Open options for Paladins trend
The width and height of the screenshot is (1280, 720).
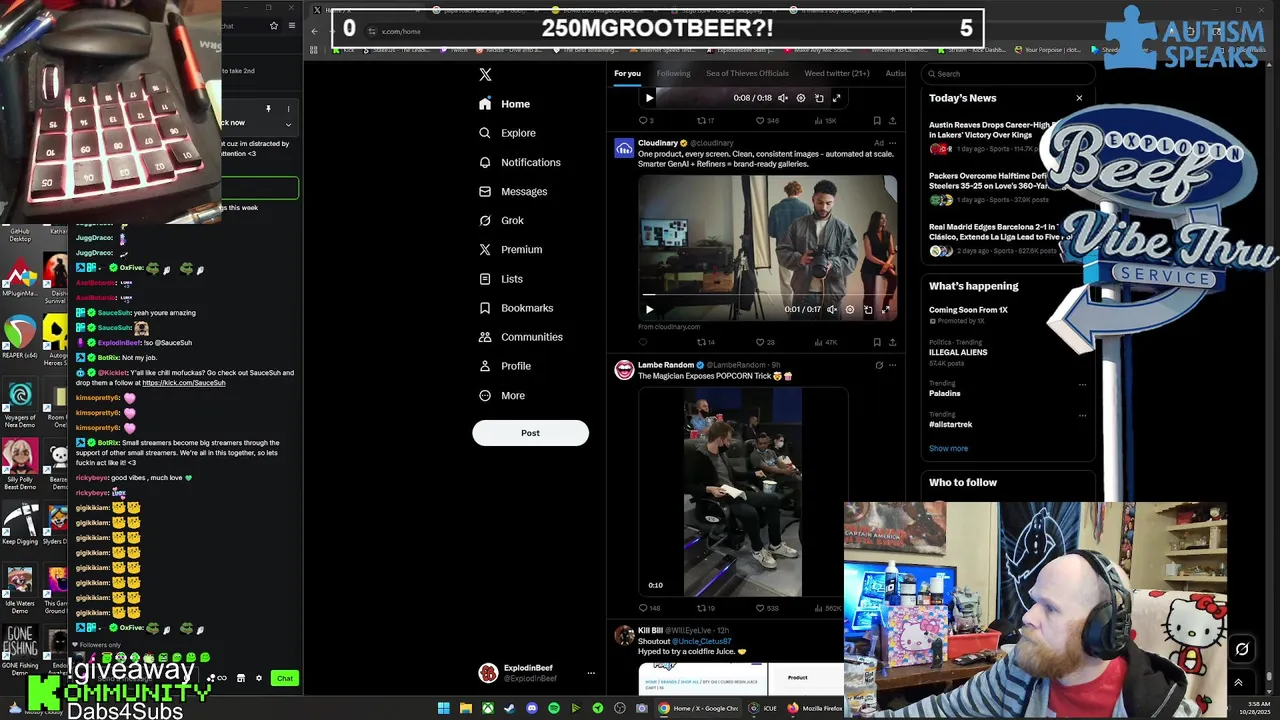pyautogui.click(x=1081, y=384)
